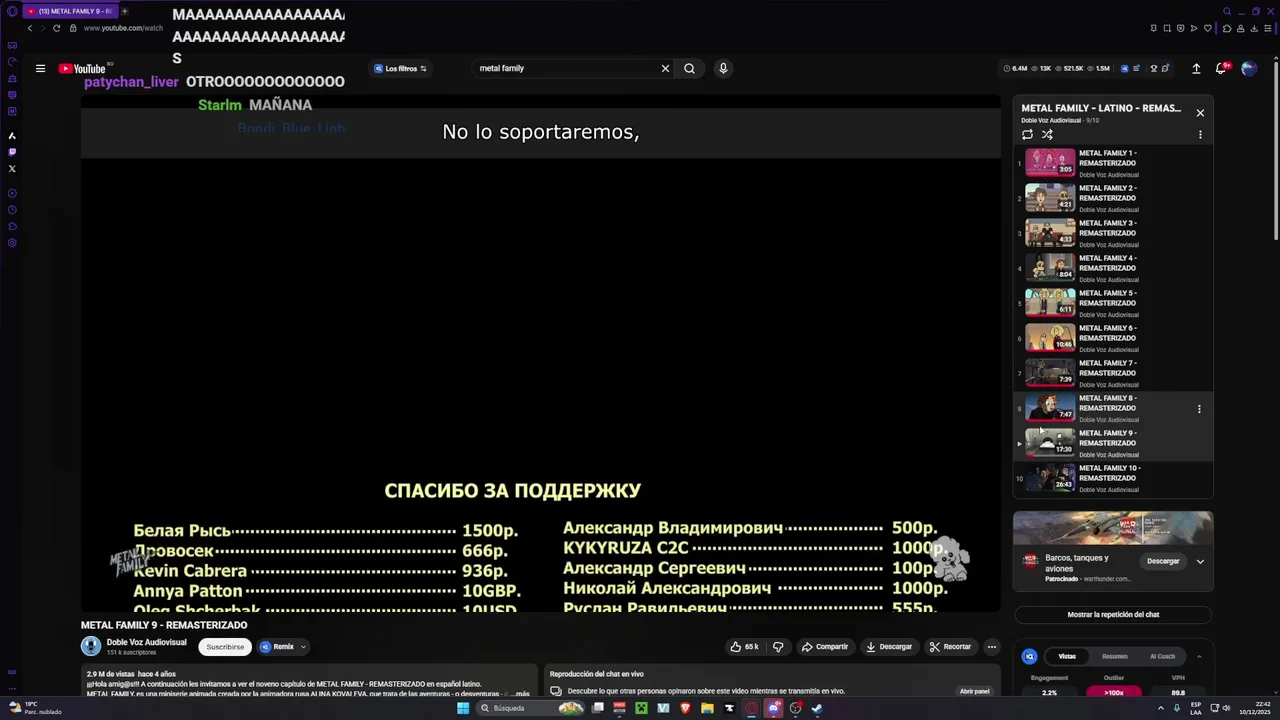Image resolution: width=1280 pixels, height=720 pixels.
Task: Click the heart bookmark icon in toolbar
Action: (x=1207, y=28)
